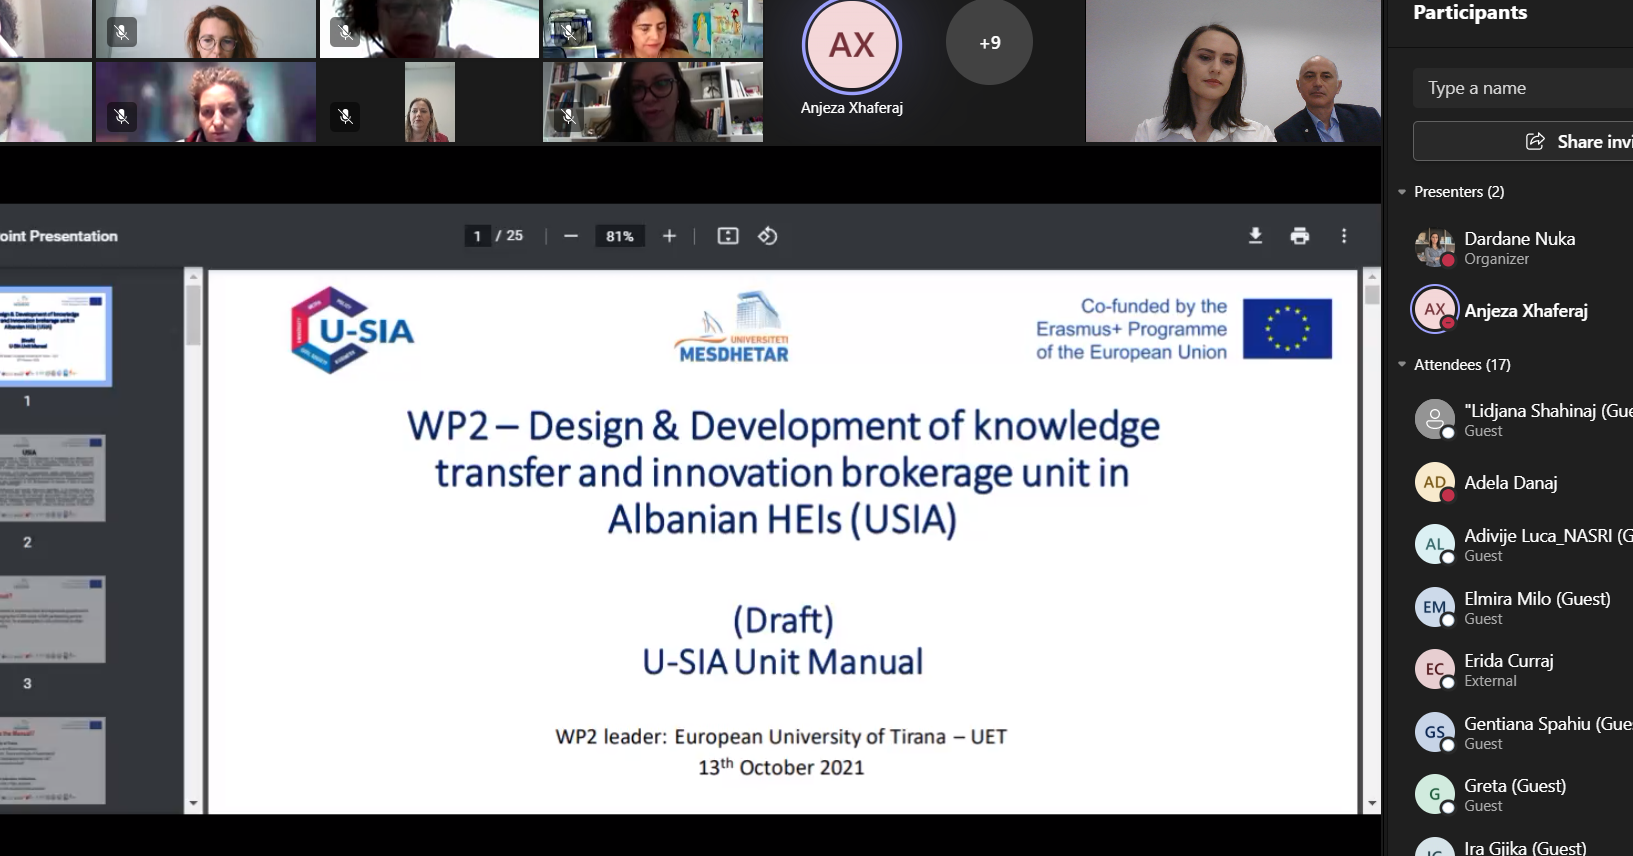The image size is (1633, 856).
Task: Click Erida Curraj's EC avatar
Action: [1434, 669]
